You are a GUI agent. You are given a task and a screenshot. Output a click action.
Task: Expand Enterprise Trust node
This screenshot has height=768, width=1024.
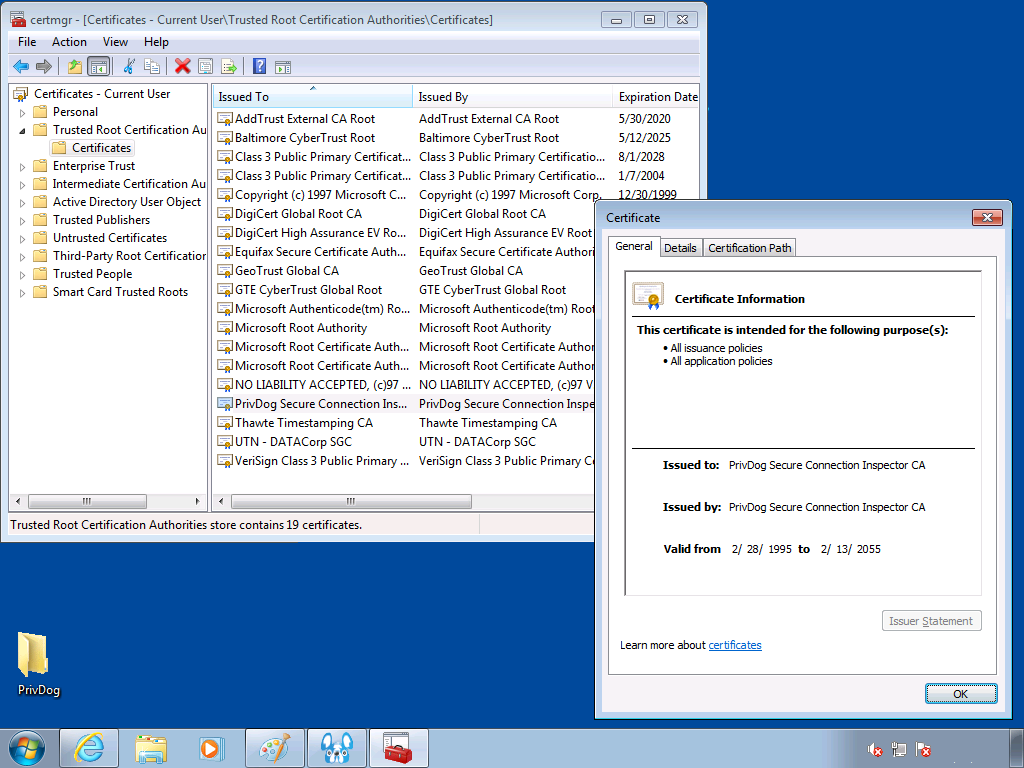pyautogui.click(x=22, y=167)
